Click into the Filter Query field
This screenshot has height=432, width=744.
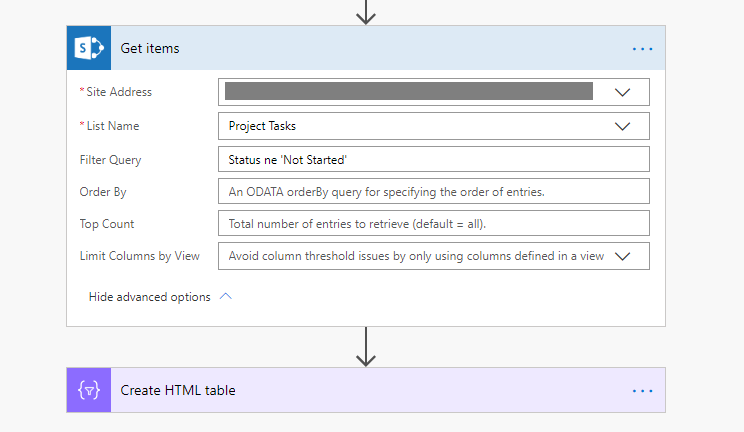433,160
